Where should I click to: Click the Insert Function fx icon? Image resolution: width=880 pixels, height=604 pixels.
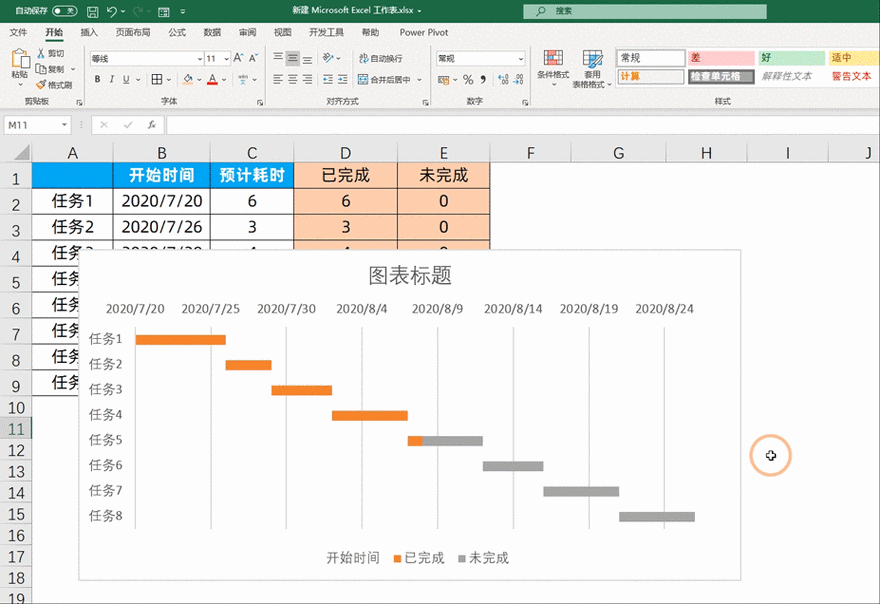pyautogui.click(x=151, y=125)
